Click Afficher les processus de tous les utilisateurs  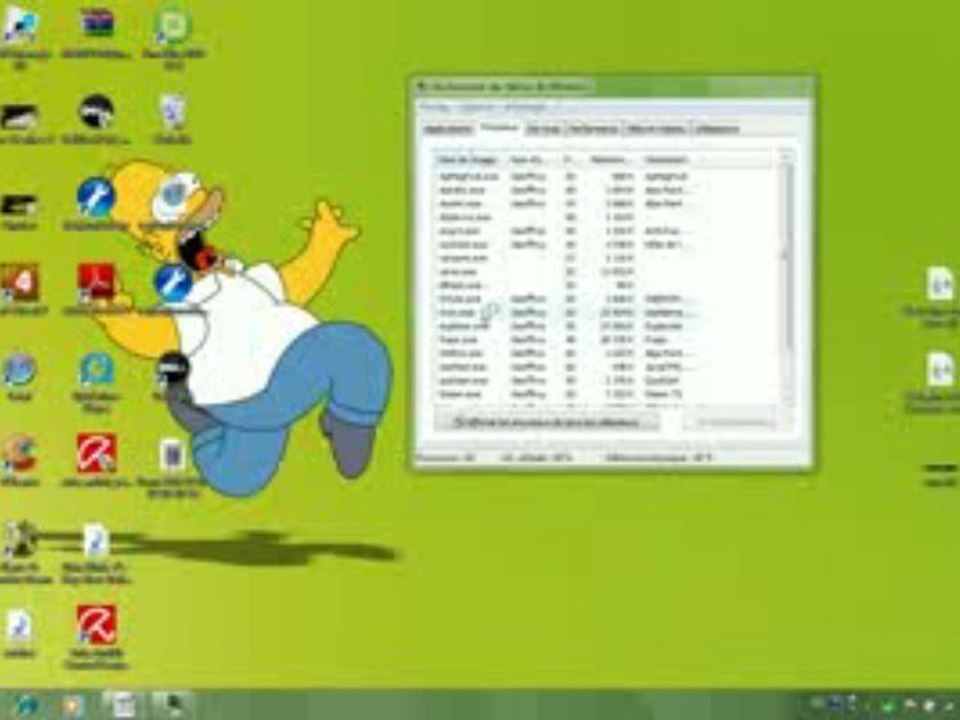547,422
